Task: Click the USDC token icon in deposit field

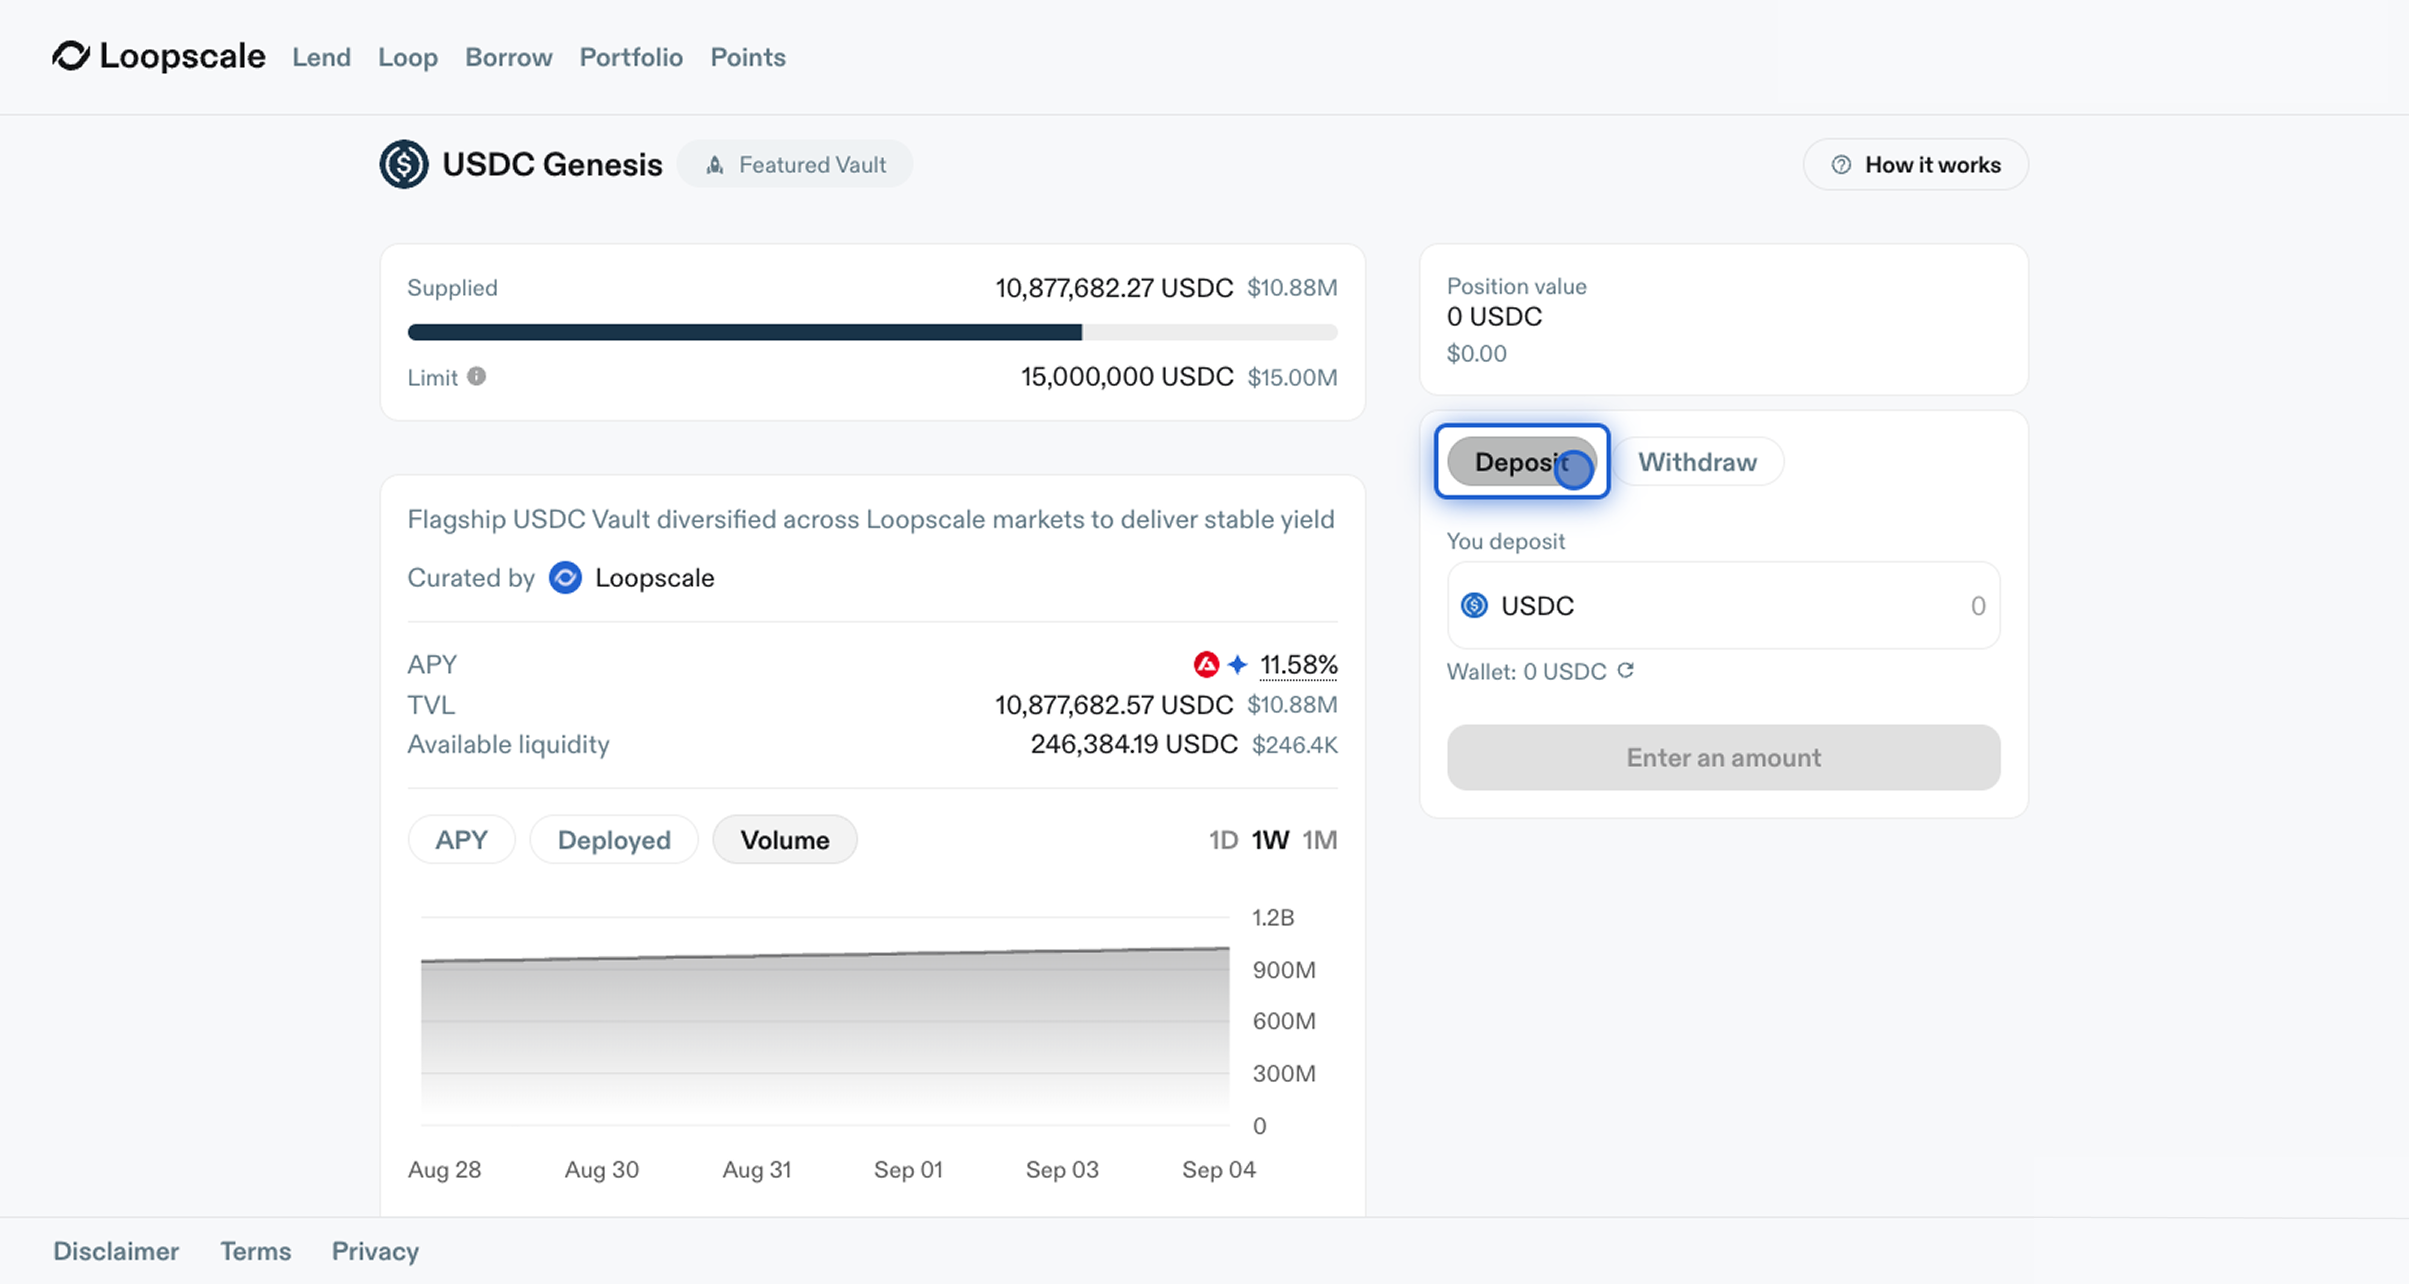Action: 1474,605
